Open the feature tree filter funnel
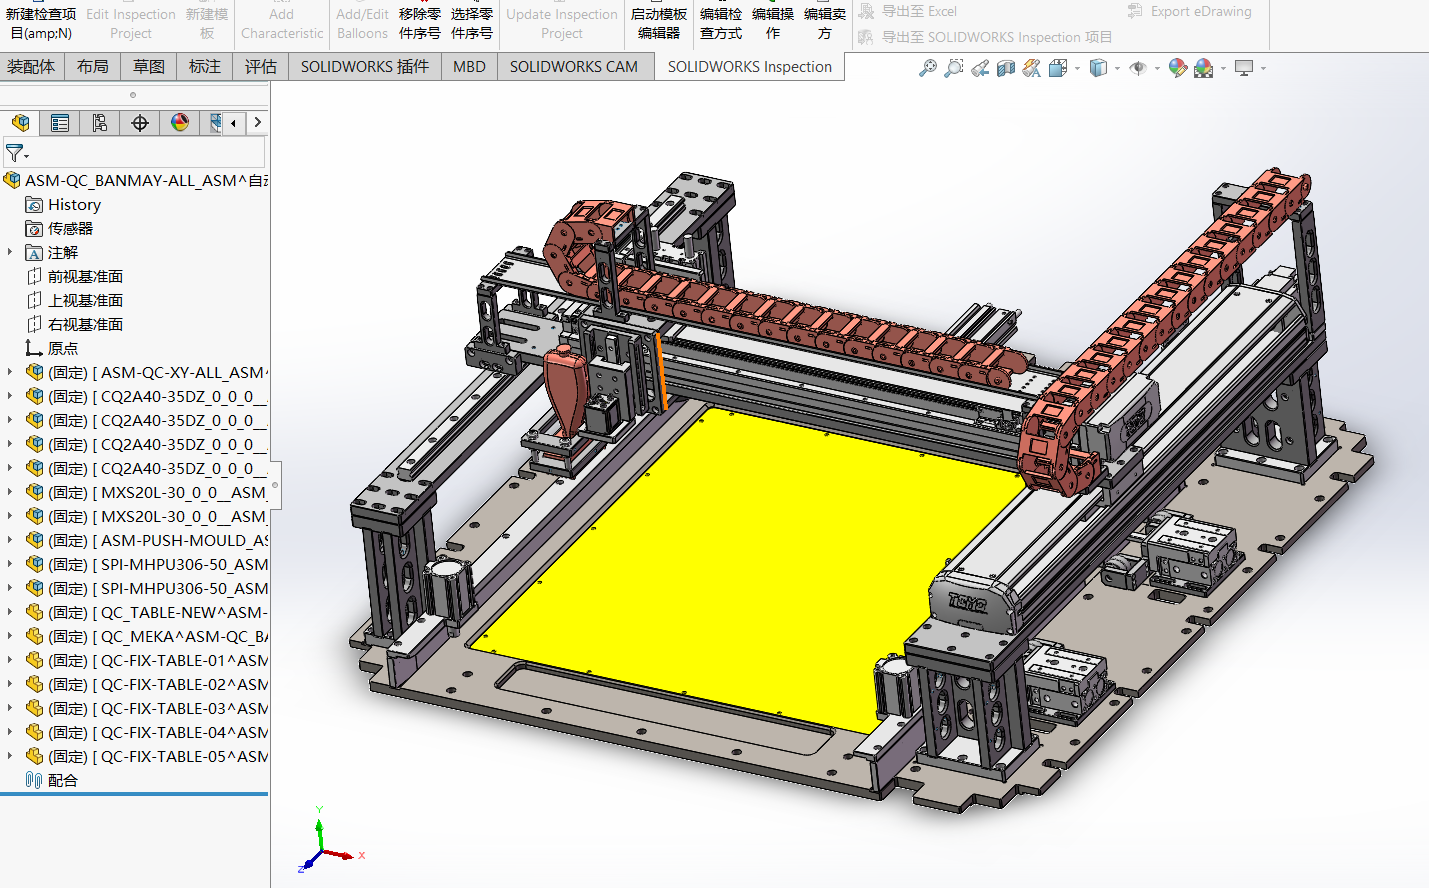The width and height of the screenshot is (1429, 888). [15, 153]
